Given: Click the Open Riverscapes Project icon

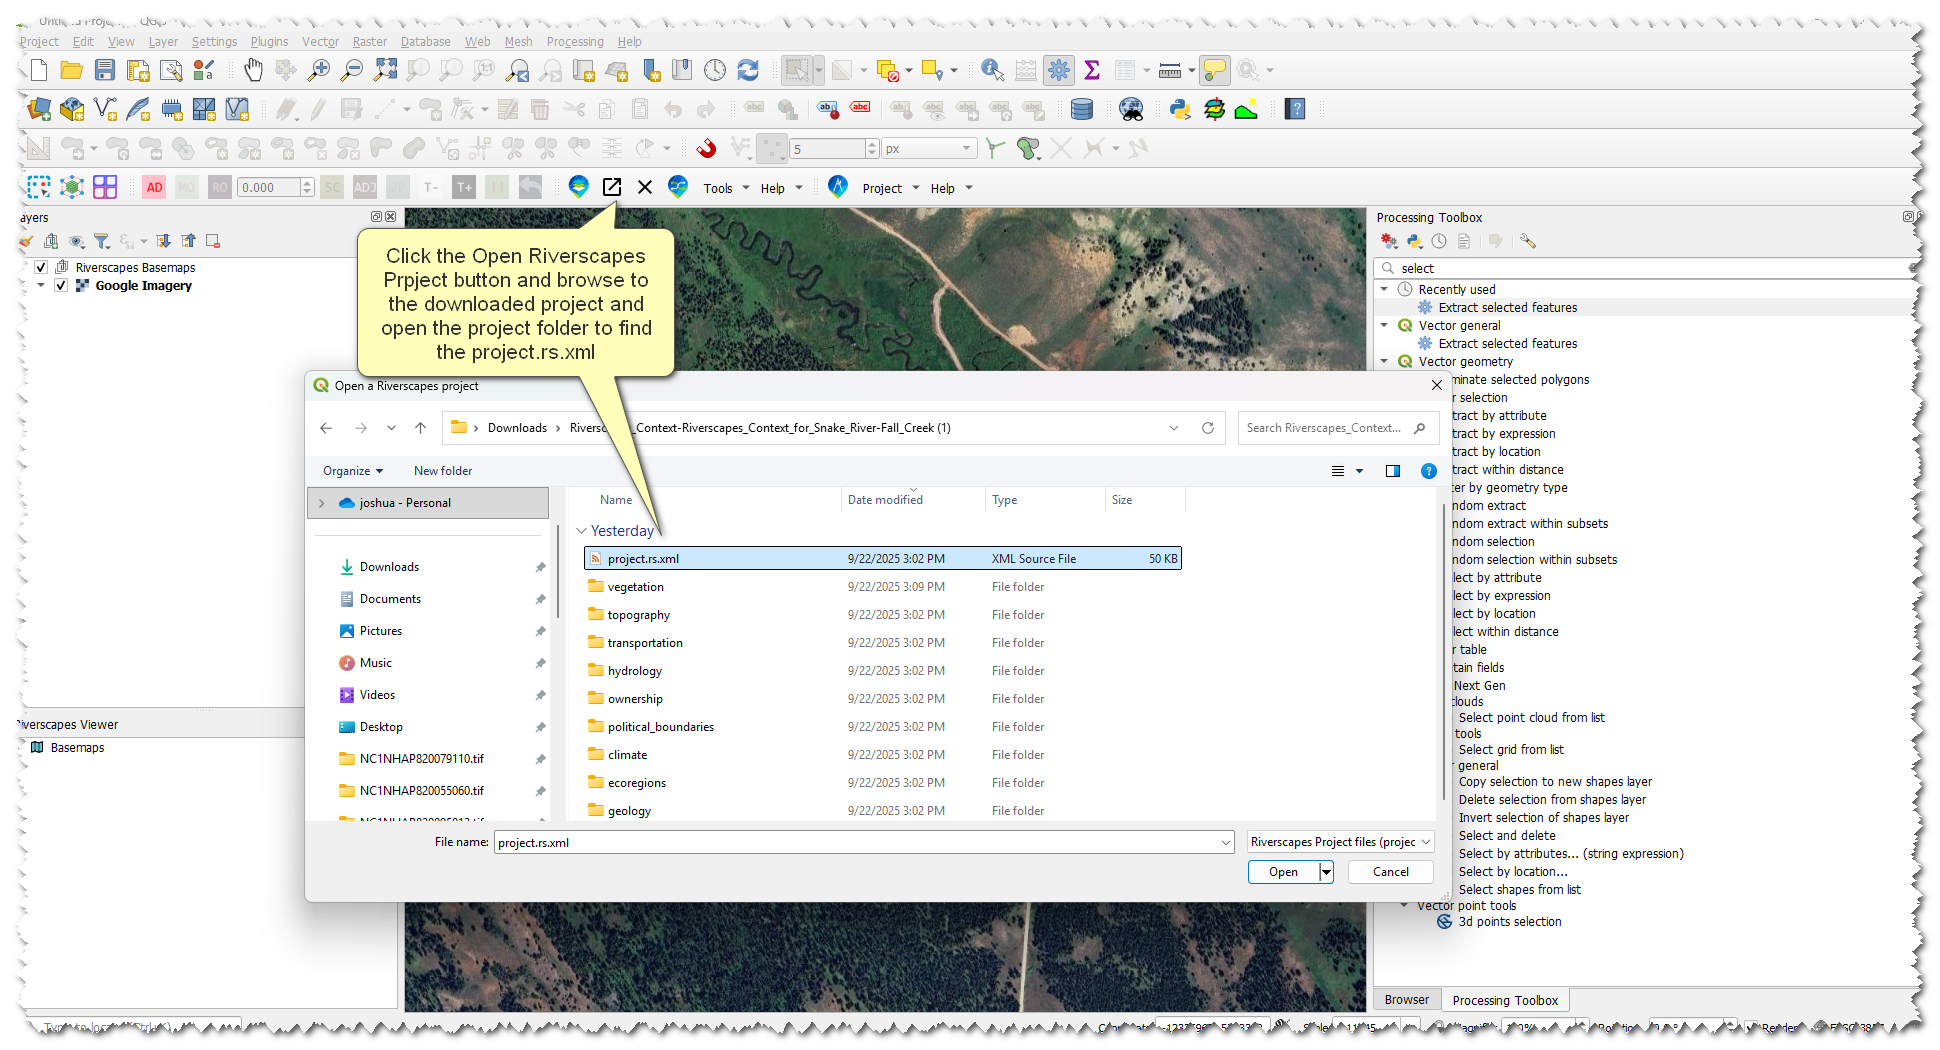Looking at the screenshot, I should point(612,187).
